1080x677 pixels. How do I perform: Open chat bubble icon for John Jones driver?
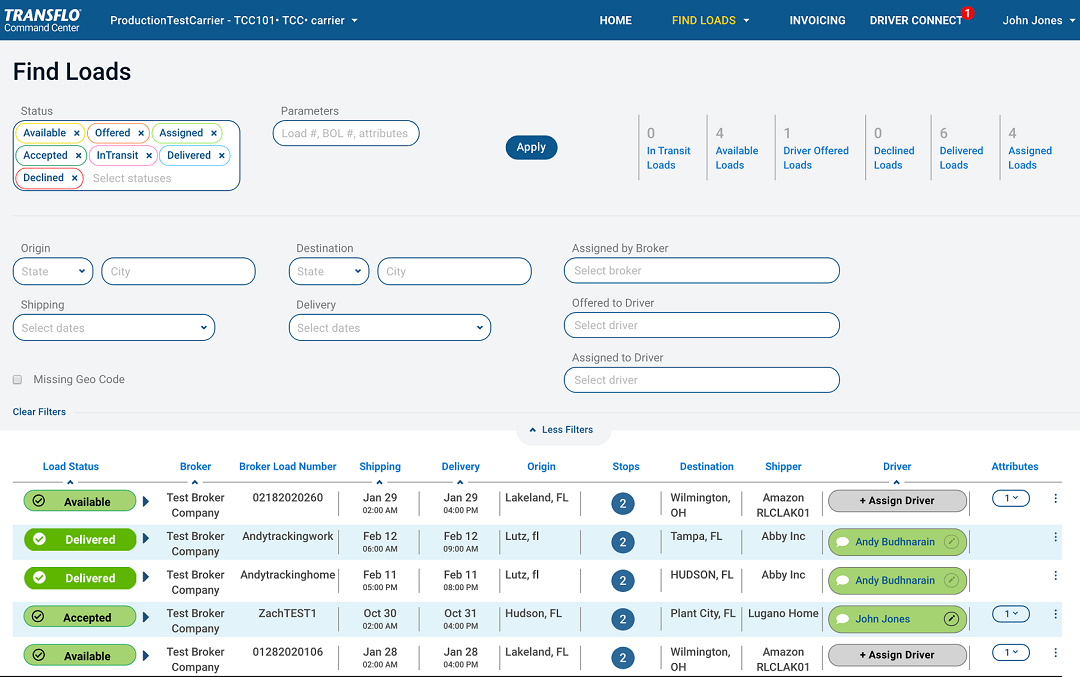[842, 619]
